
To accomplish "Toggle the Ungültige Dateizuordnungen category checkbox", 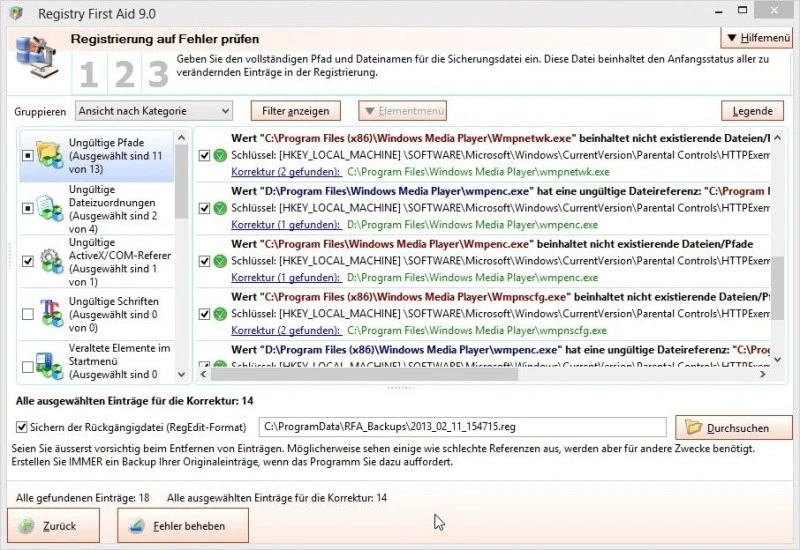I will [x=28, y=208].
